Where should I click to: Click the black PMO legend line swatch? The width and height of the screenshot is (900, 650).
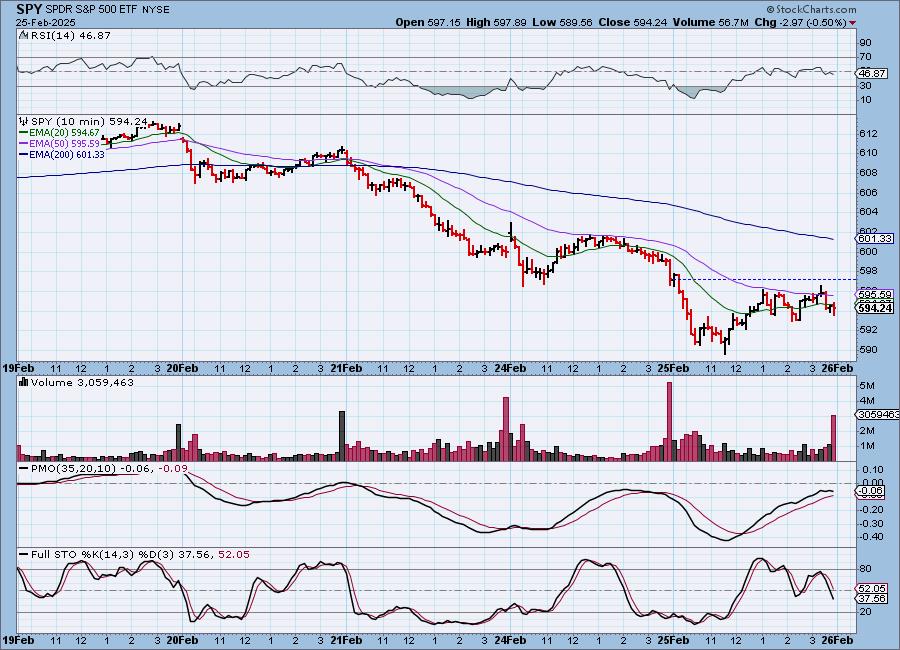[24, 469]
